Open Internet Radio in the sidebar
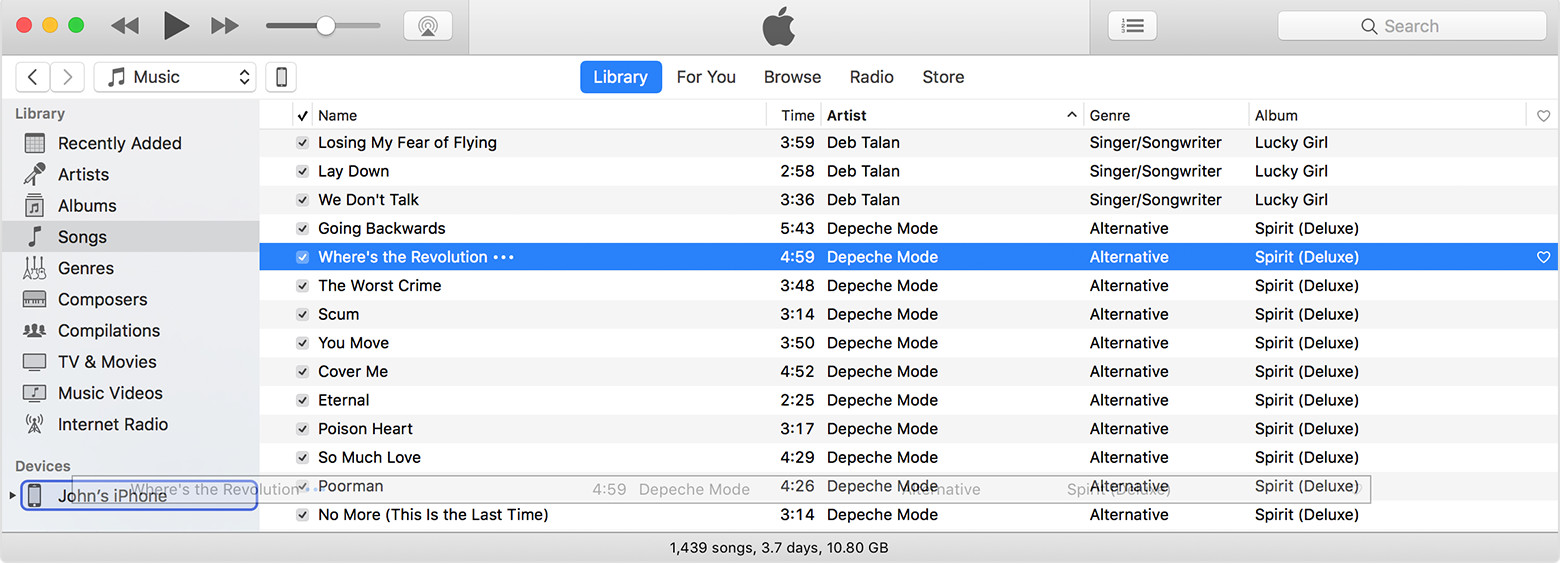This screenshot has height=564, width=1560. click(x=113, y=424)
